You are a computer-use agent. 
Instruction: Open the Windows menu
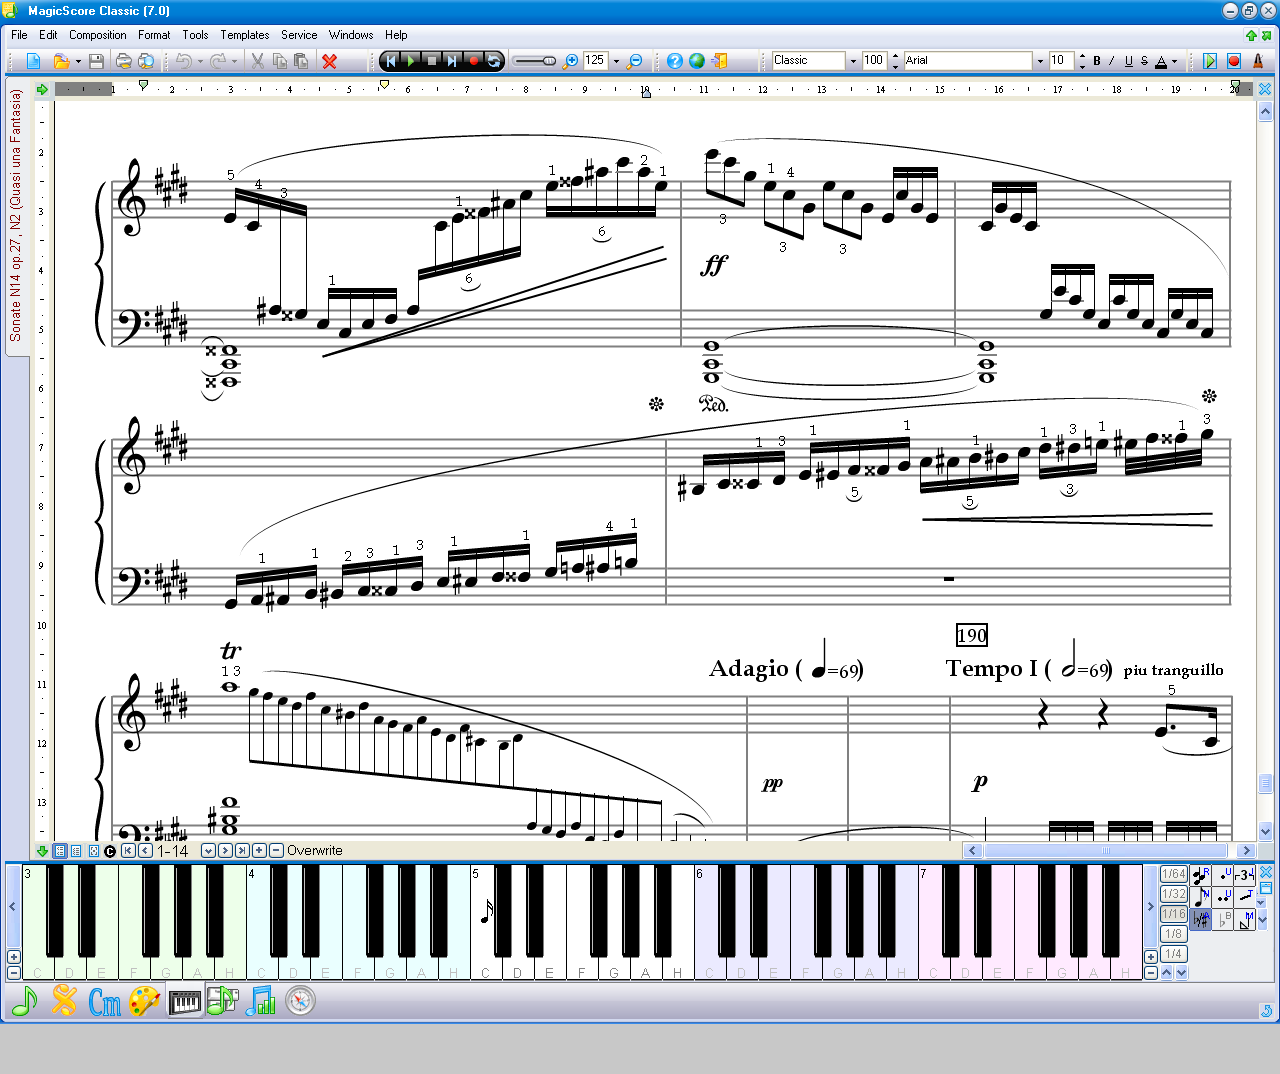[351, 34]
